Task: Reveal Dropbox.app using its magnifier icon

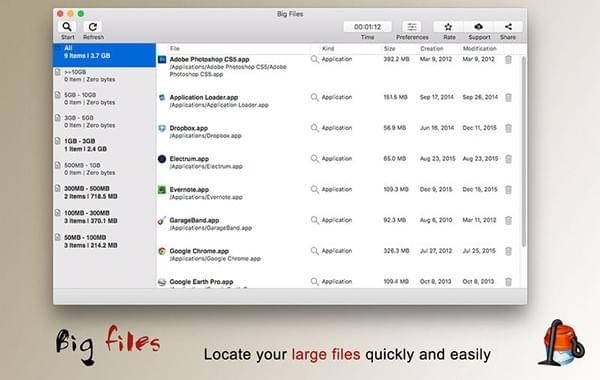Action: (x=315, y=128)
